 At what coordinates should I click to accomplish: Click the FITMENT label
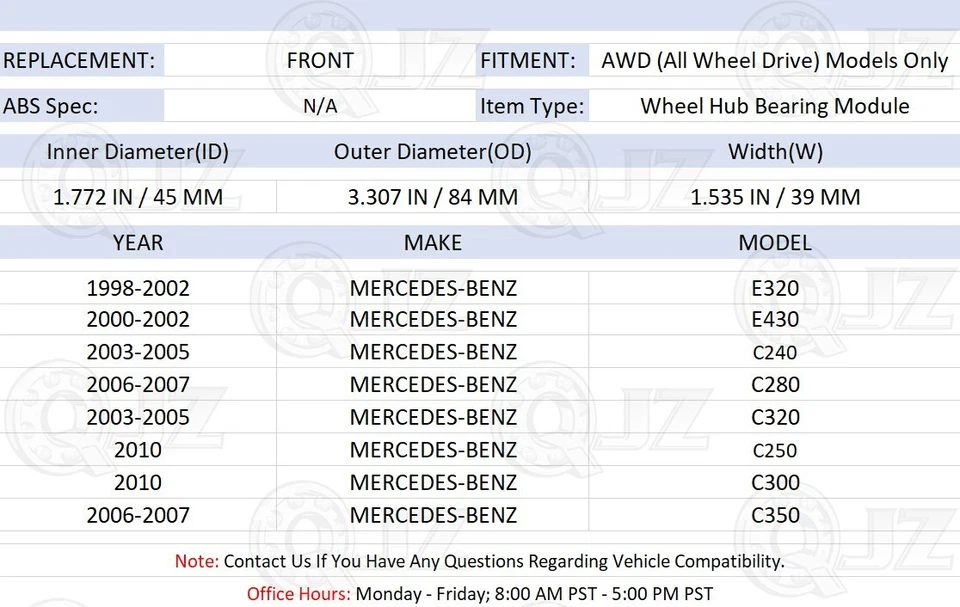528,60
